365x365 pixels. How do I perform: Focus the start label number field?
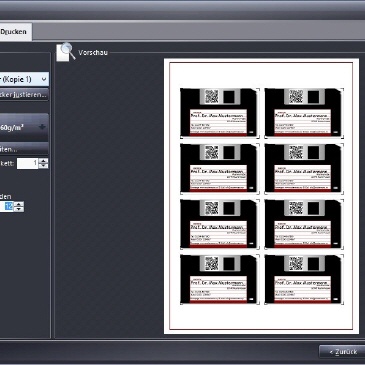pos(27,163)
